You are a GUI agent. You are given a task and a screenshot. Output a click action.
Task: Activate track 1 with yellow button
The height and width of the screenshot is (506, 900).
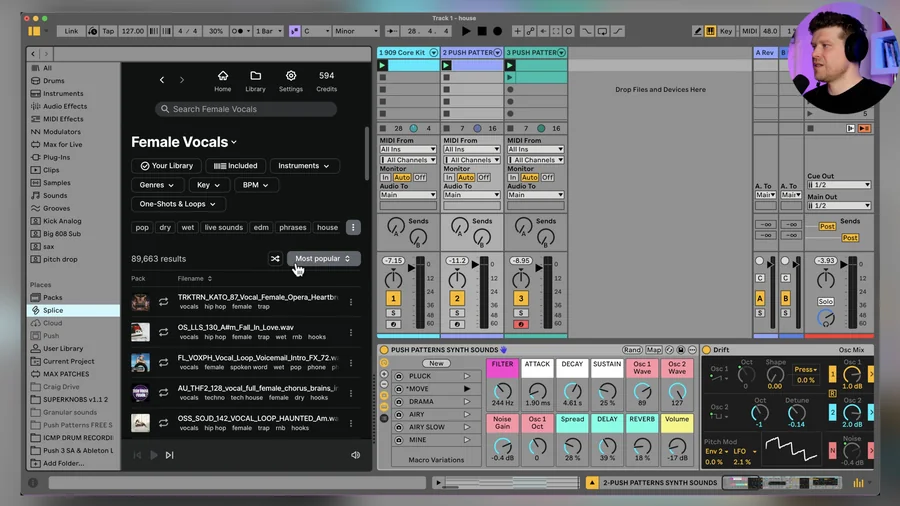coord(393,298)
